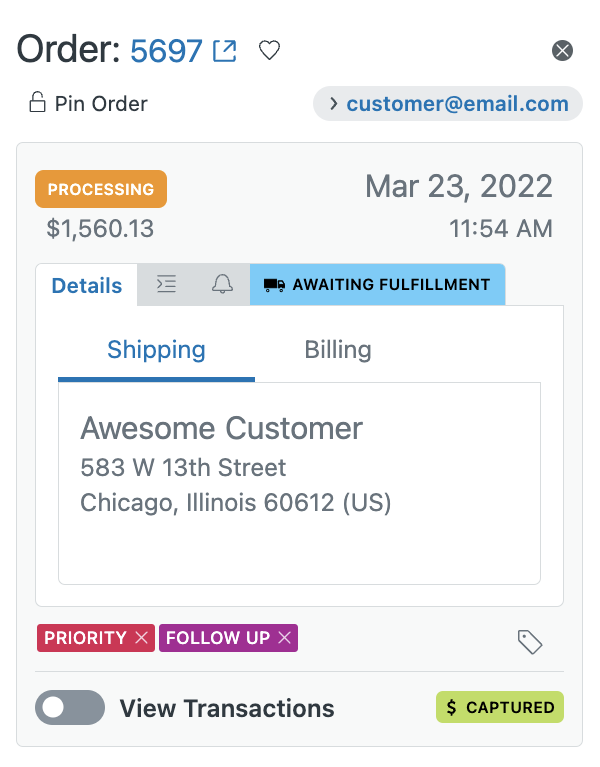Open the Awaiting Fulfillment status badge

pos(378,285)
